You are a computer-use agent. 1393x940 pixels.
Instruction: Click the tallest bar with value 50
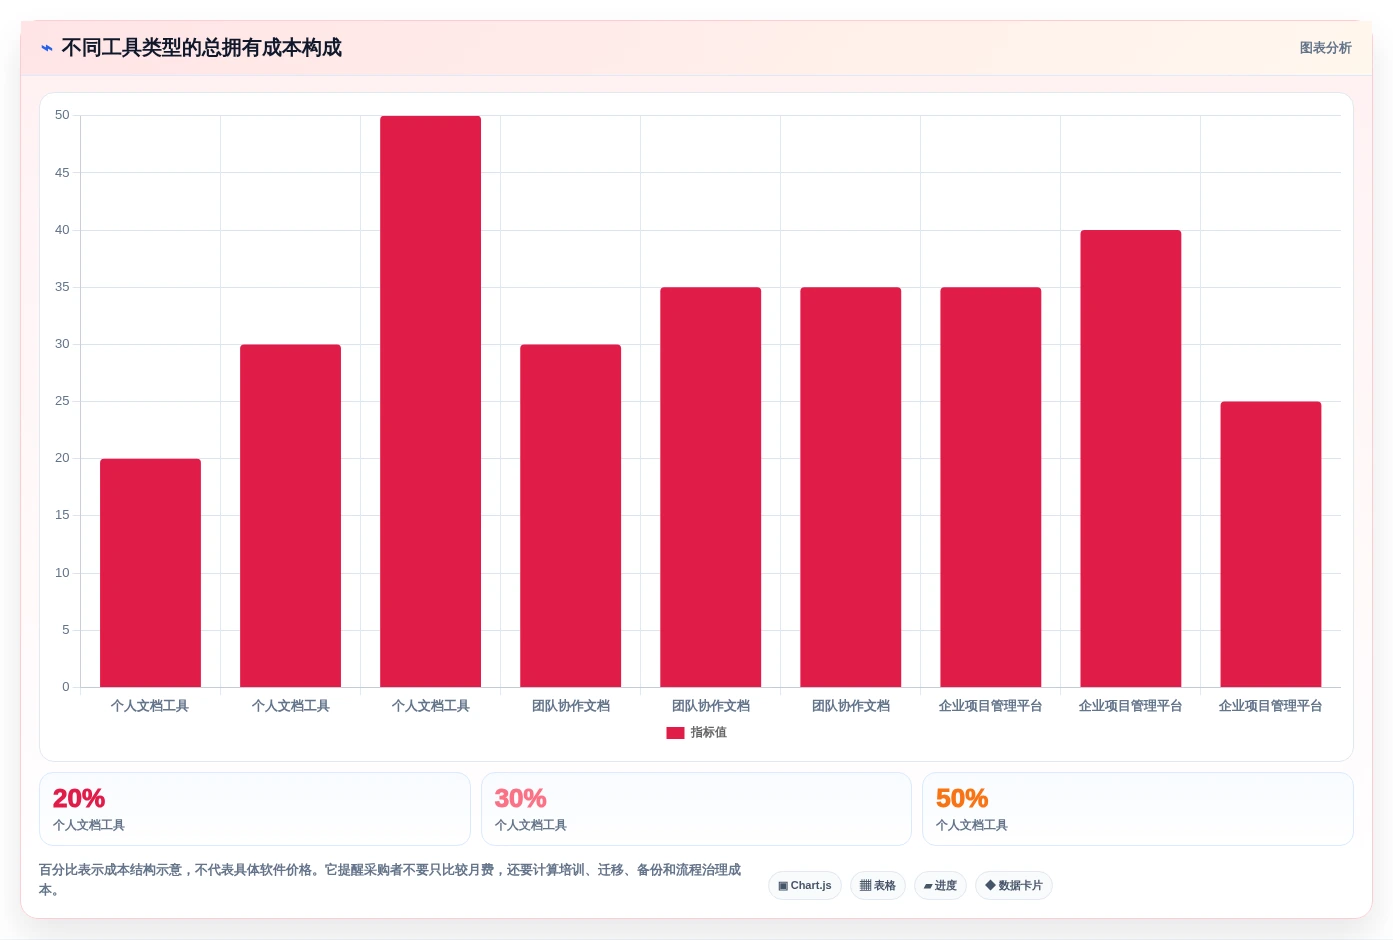coord(430,402)
